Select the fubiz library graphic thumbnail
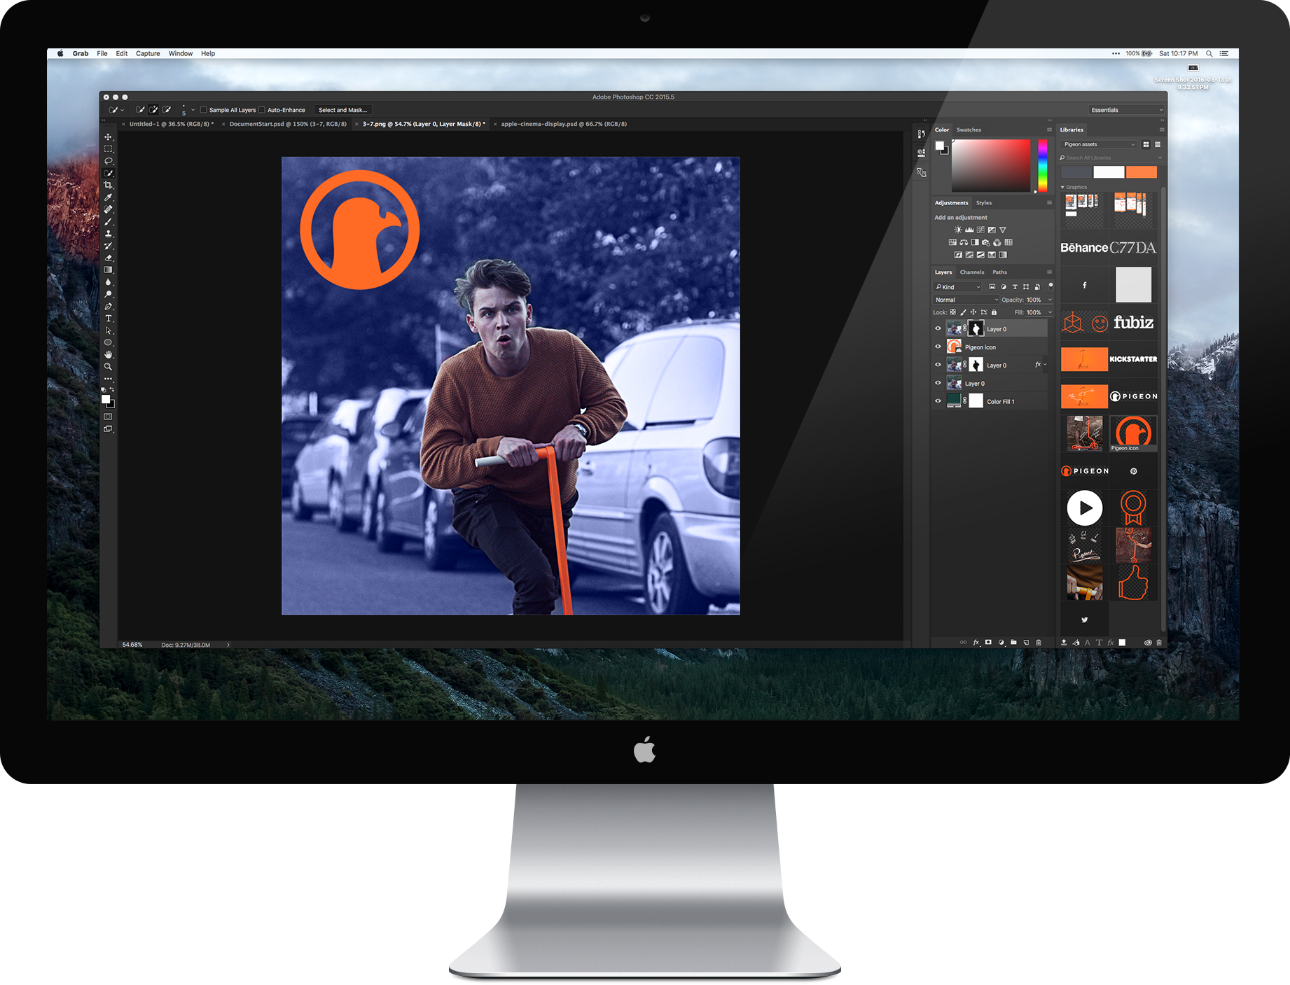 [x=1134, y=322]
